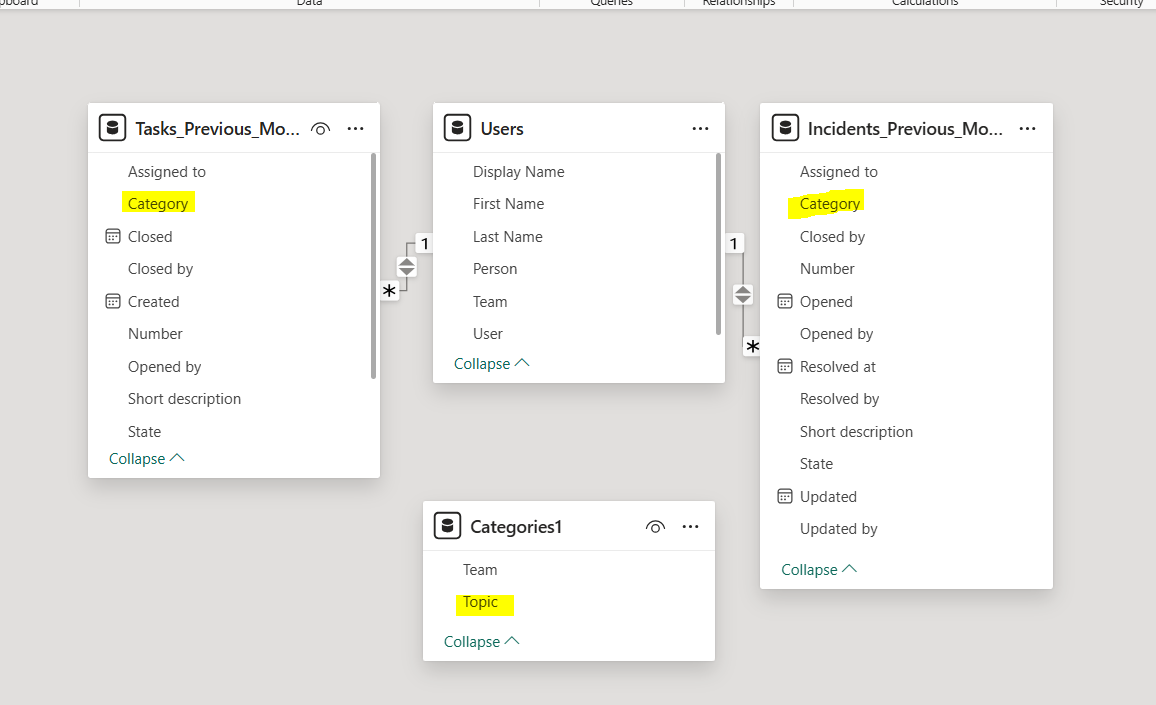Select Category field in Tasks table
The image size is (1156, 705).
point(158,204)
